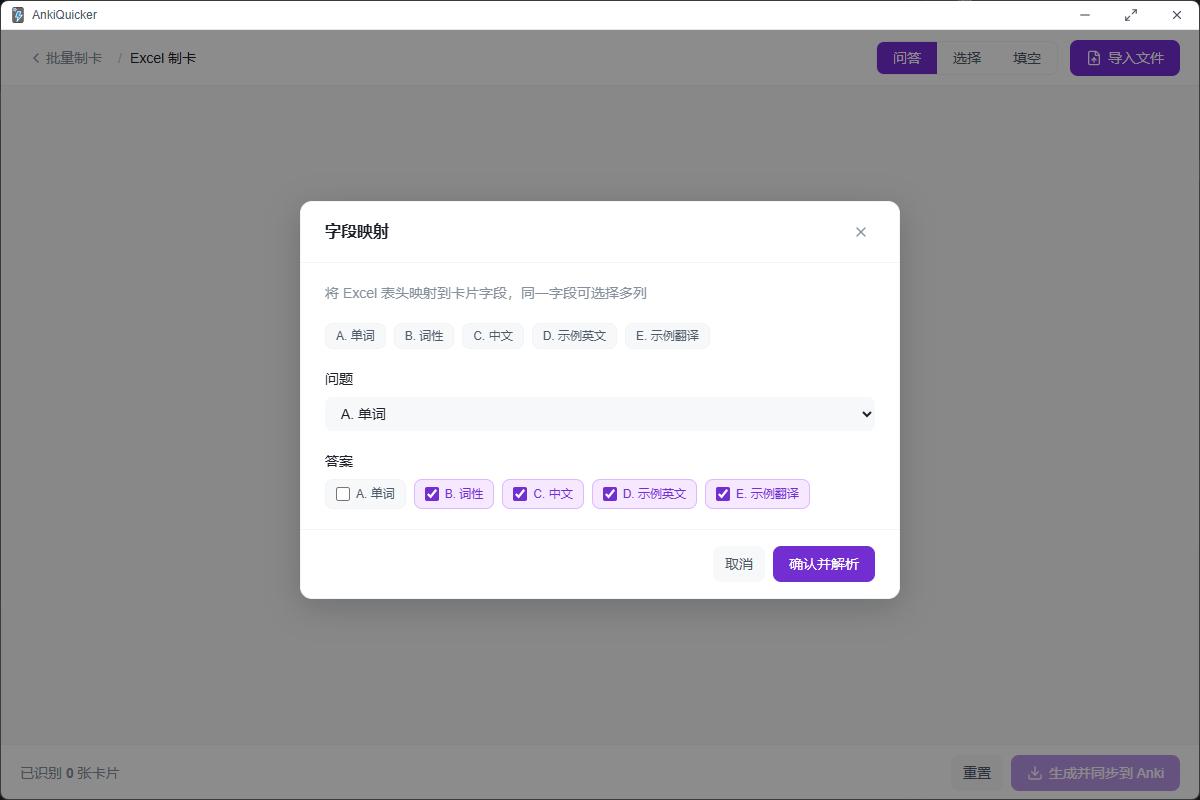Uncheck the D. 示例英文 answer checkbox
This screenshot has height=800, width=1200.
tap(610, 494)
